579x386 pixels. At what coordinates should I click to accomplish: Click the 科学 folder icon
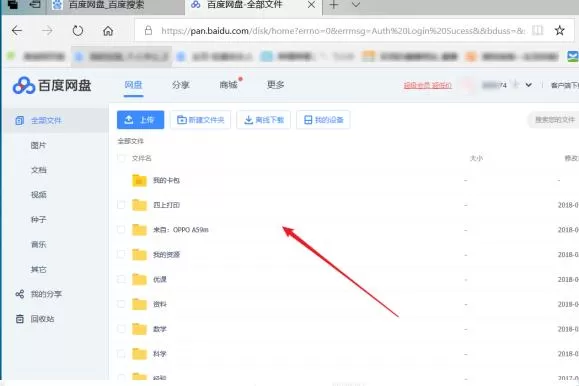click(139, 353)
